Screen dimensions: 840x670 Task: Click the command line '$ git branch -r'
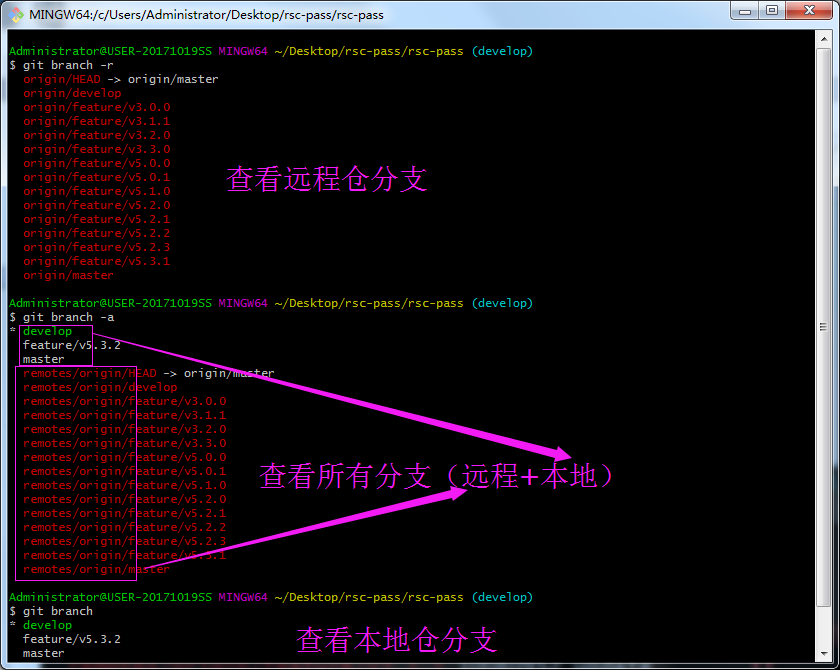pyautogui.click(x=62, y=65)
